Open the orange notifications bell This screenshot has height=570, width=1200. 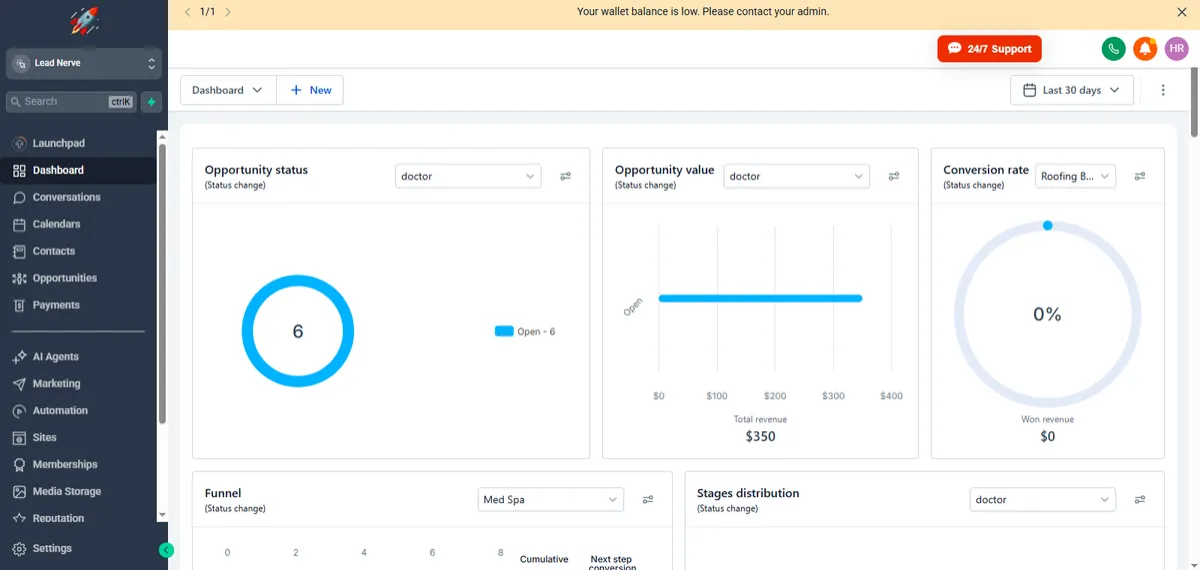1145,49
